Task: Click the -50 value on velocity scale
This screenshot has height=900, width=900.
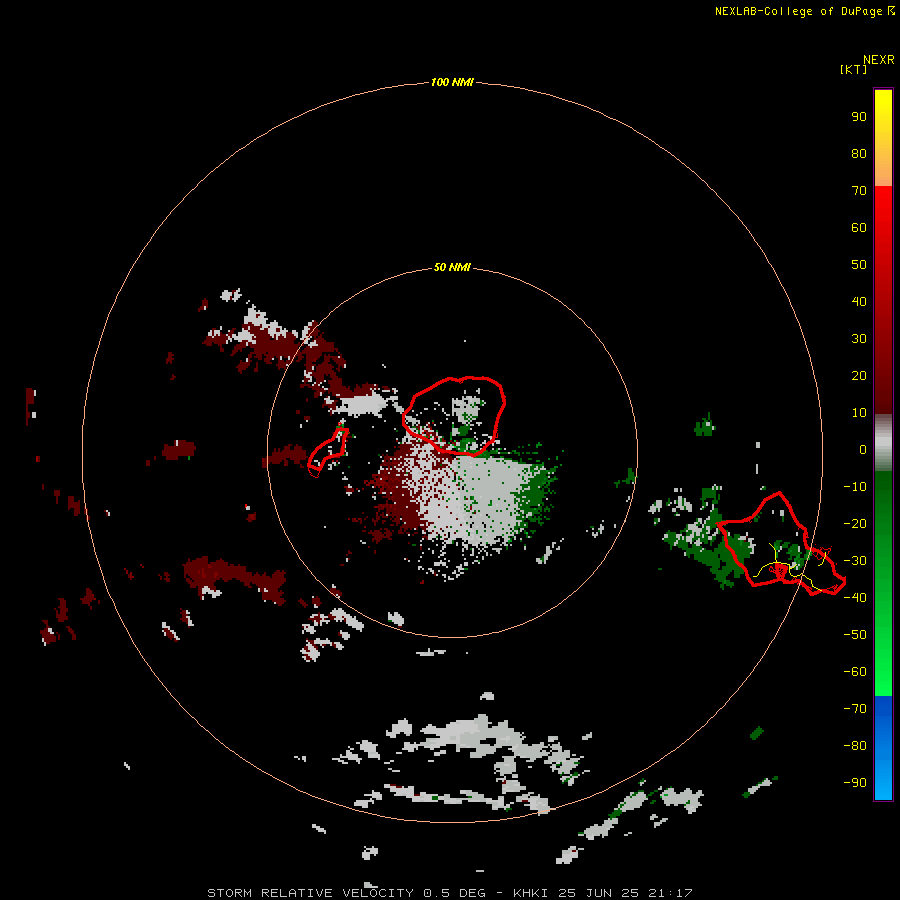Action: click(855, 635)
